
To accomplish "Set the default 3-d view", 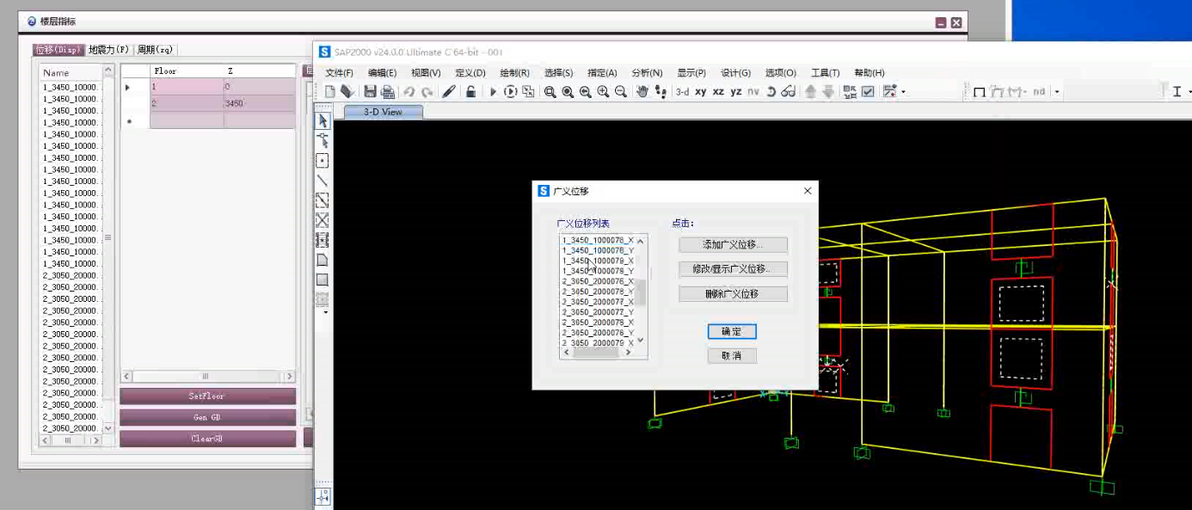I will (x=682, y=92).
